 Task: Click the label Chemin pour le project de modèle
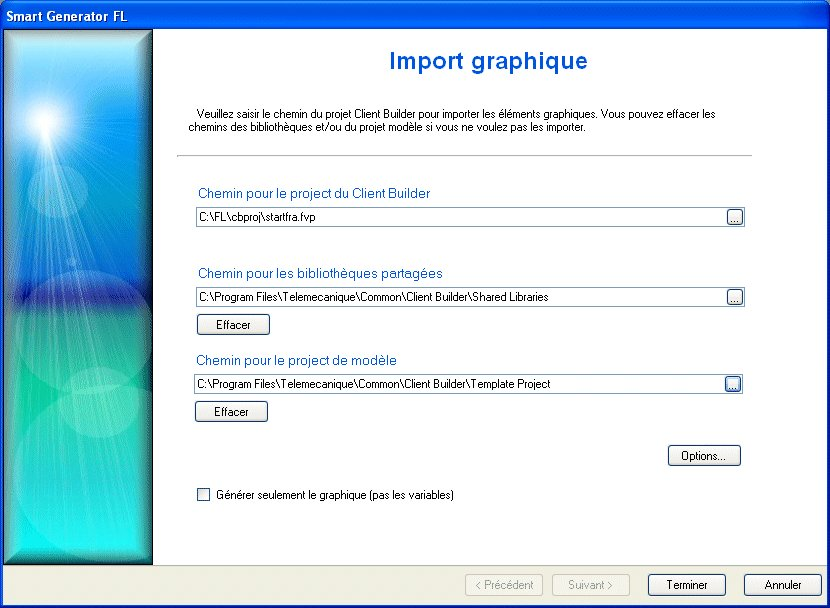click(x=296, y=360)
